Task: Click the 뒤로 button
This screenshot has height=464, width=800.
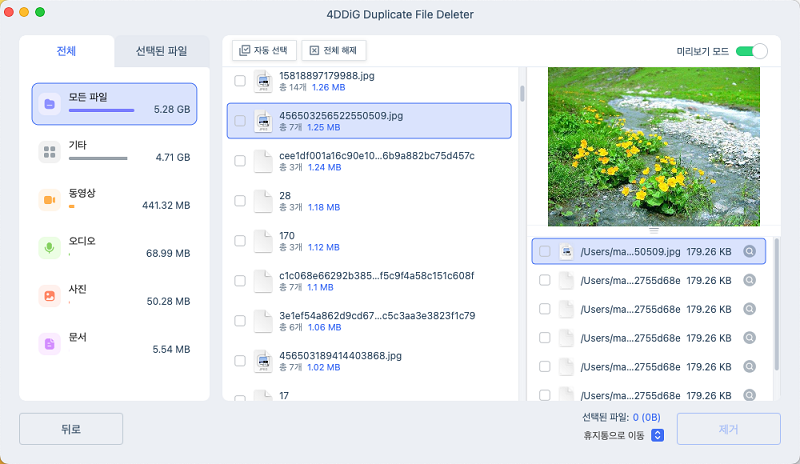Action: [x=71, y=429]
